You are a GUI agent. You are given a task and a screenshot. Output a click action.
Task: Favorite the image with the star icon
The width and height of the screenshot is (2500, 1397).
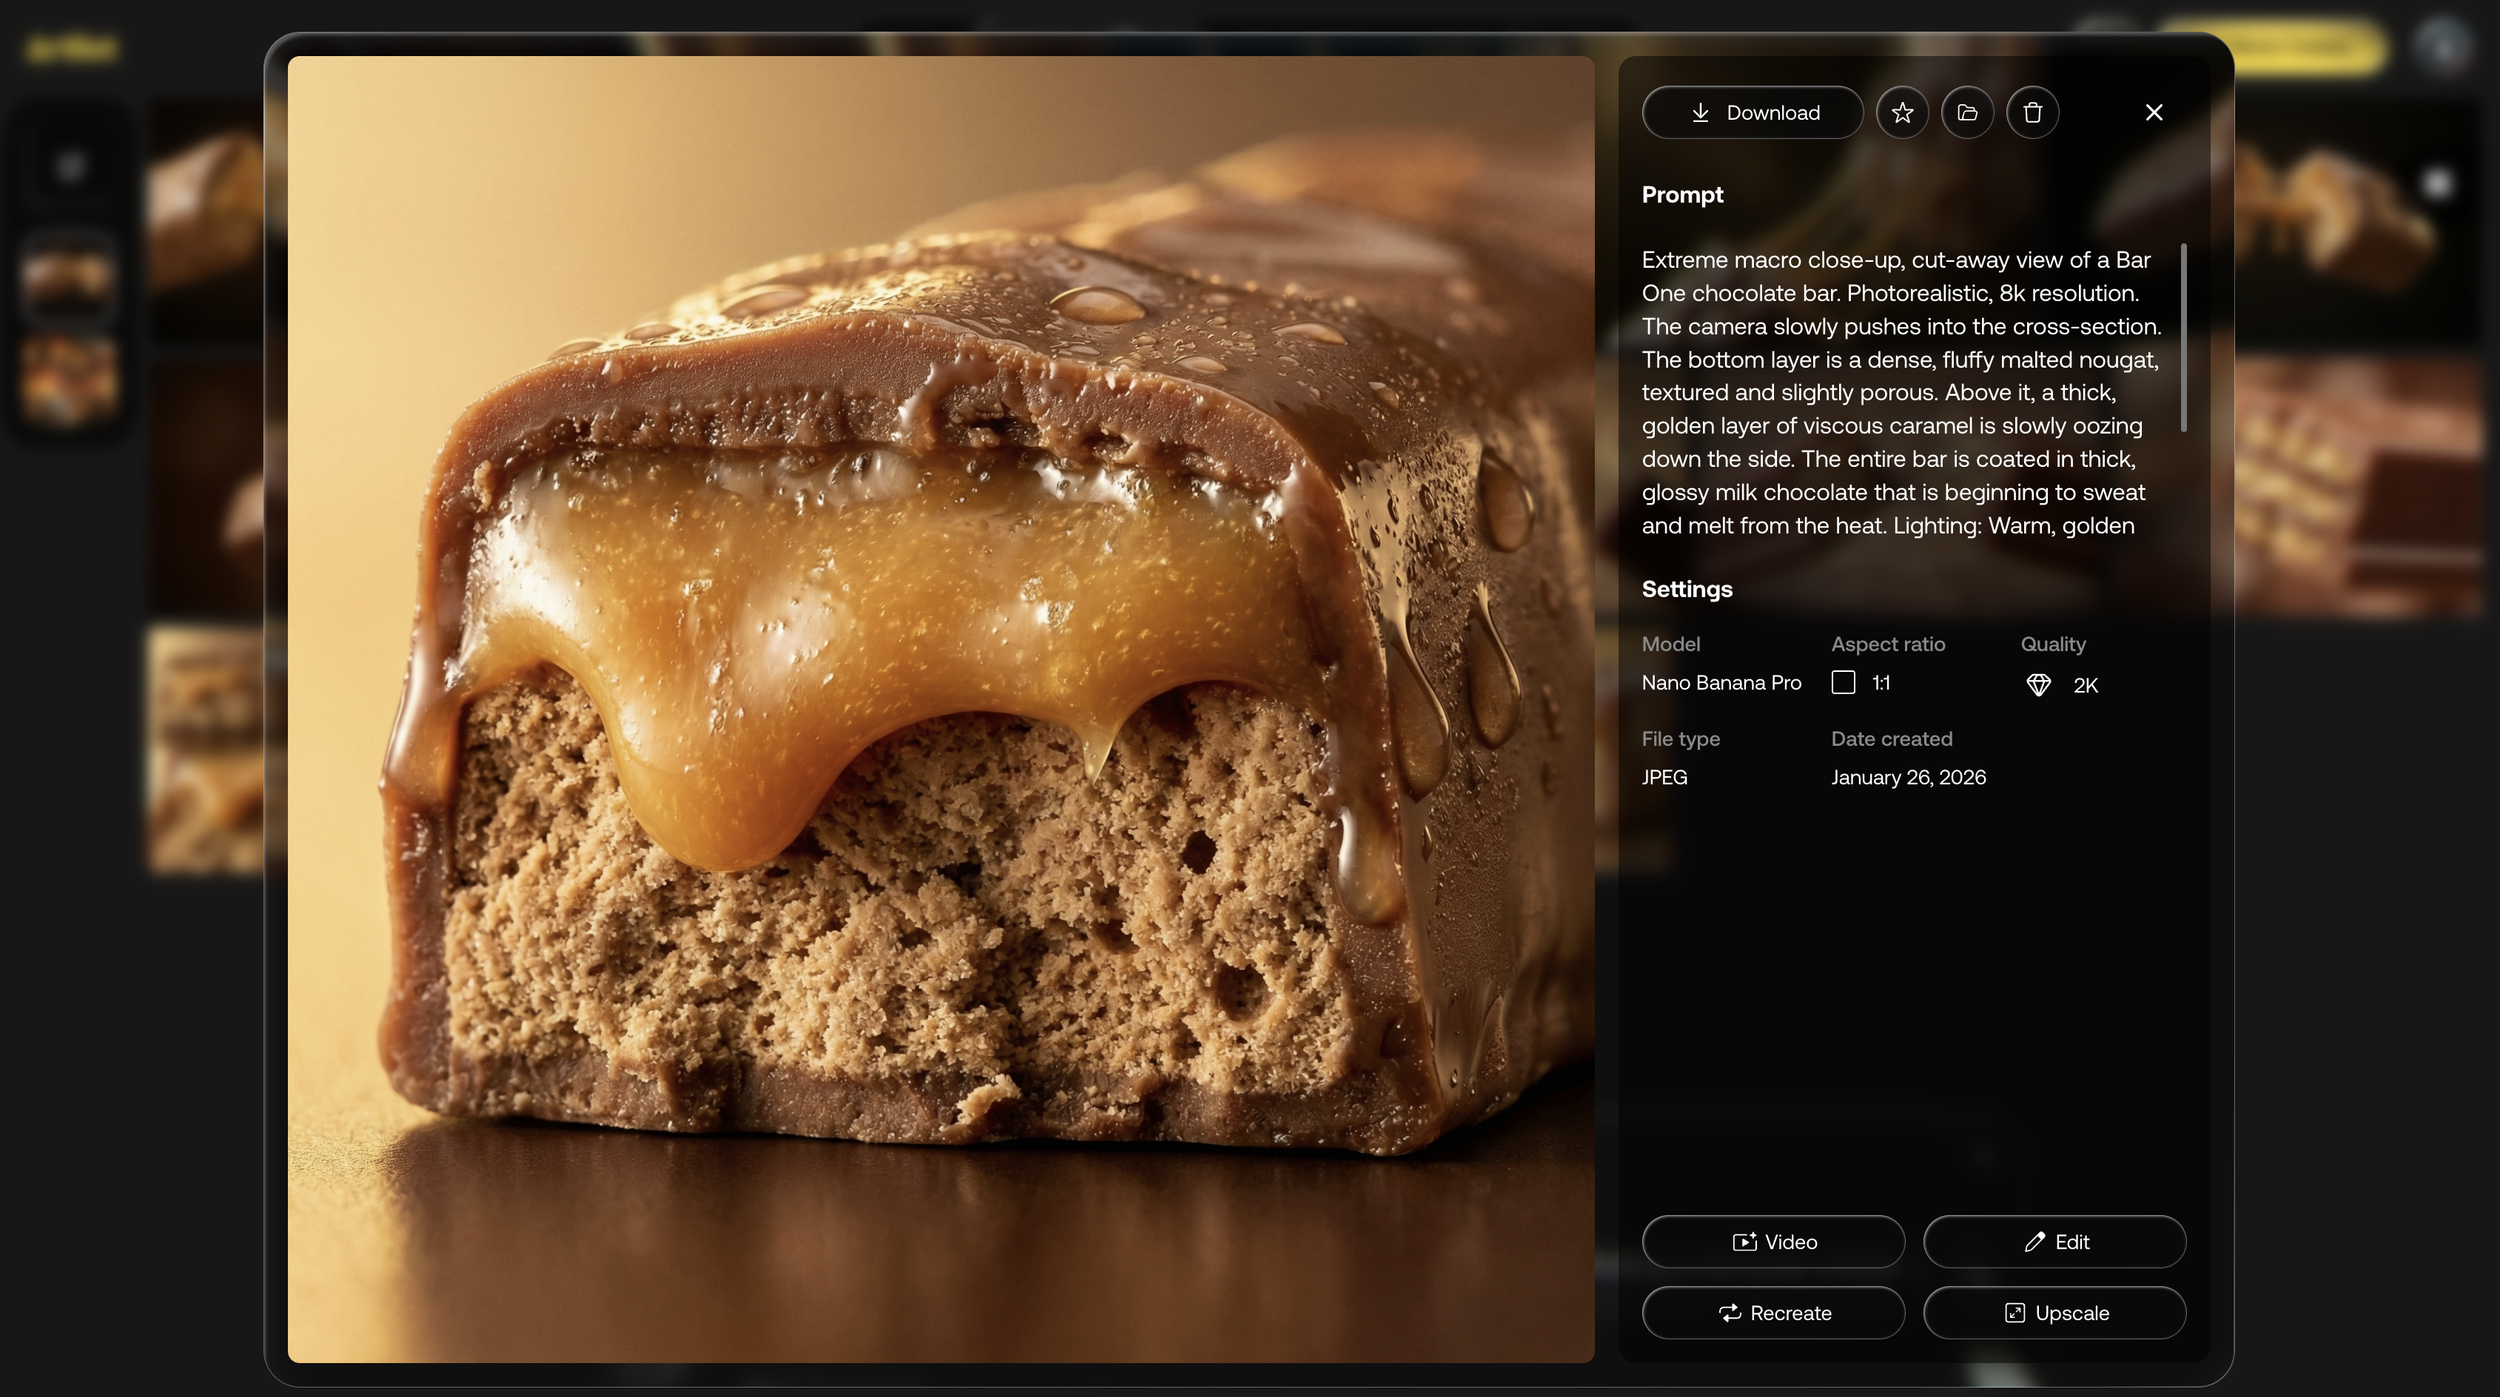coord(1902,113)
